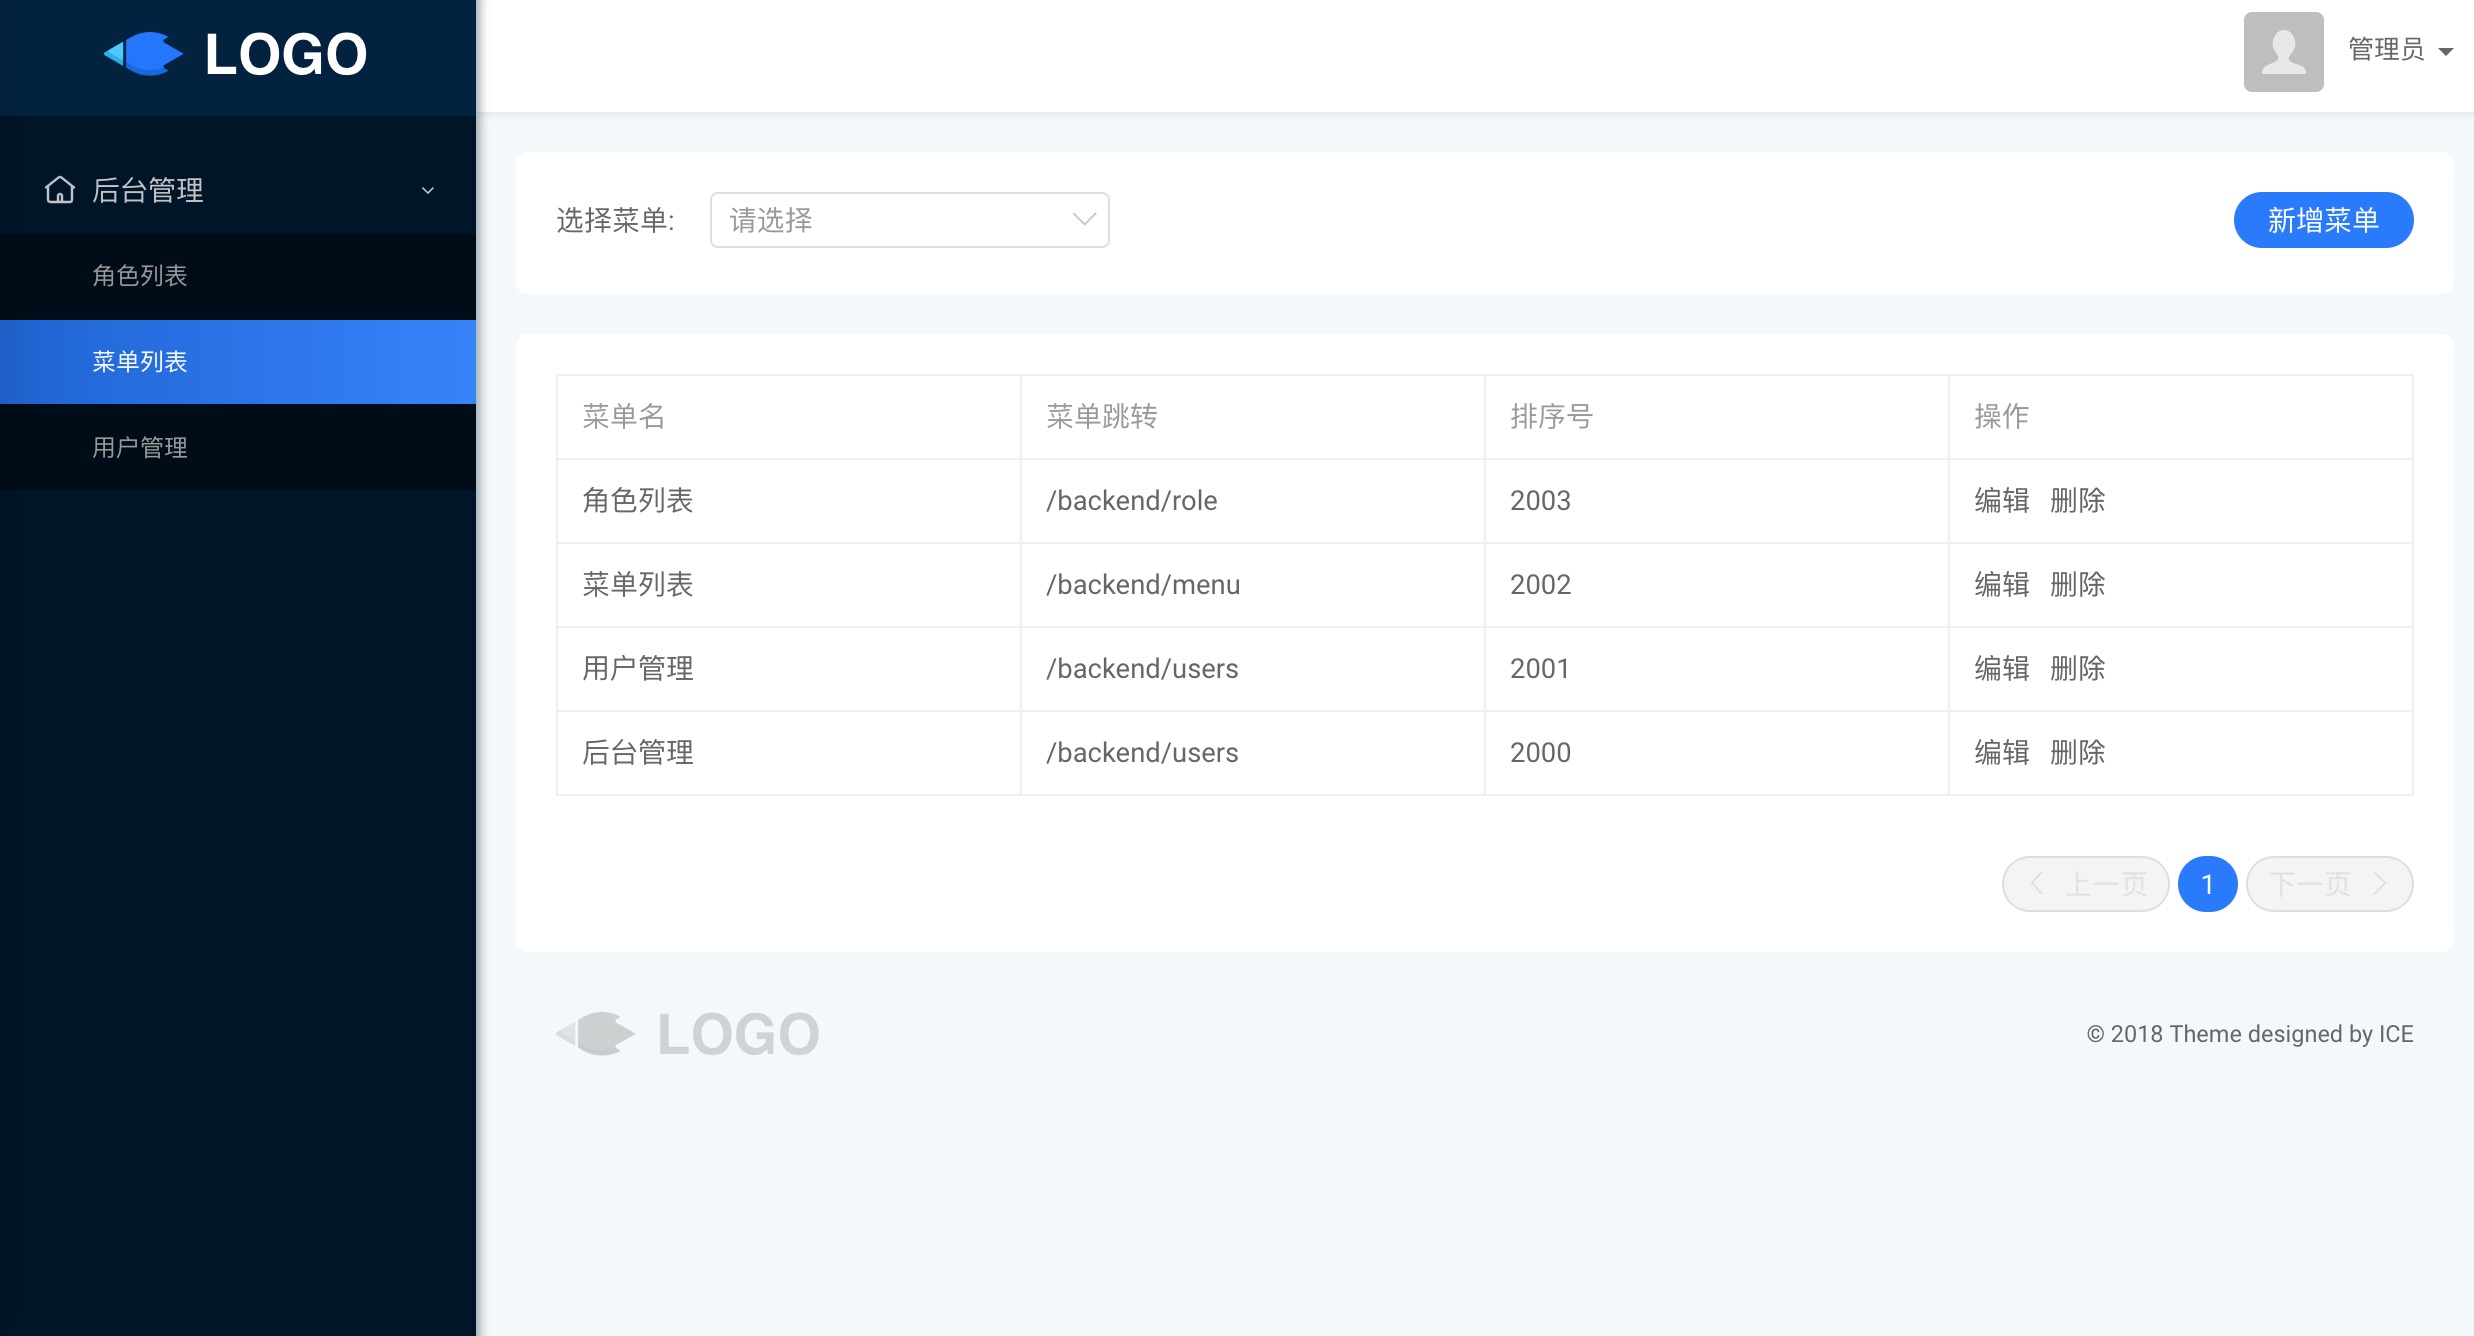The height and width of the screenshot is (1336, 2474).
Task: Click the gray footer LOGO icon
Action: (596, 1033)
